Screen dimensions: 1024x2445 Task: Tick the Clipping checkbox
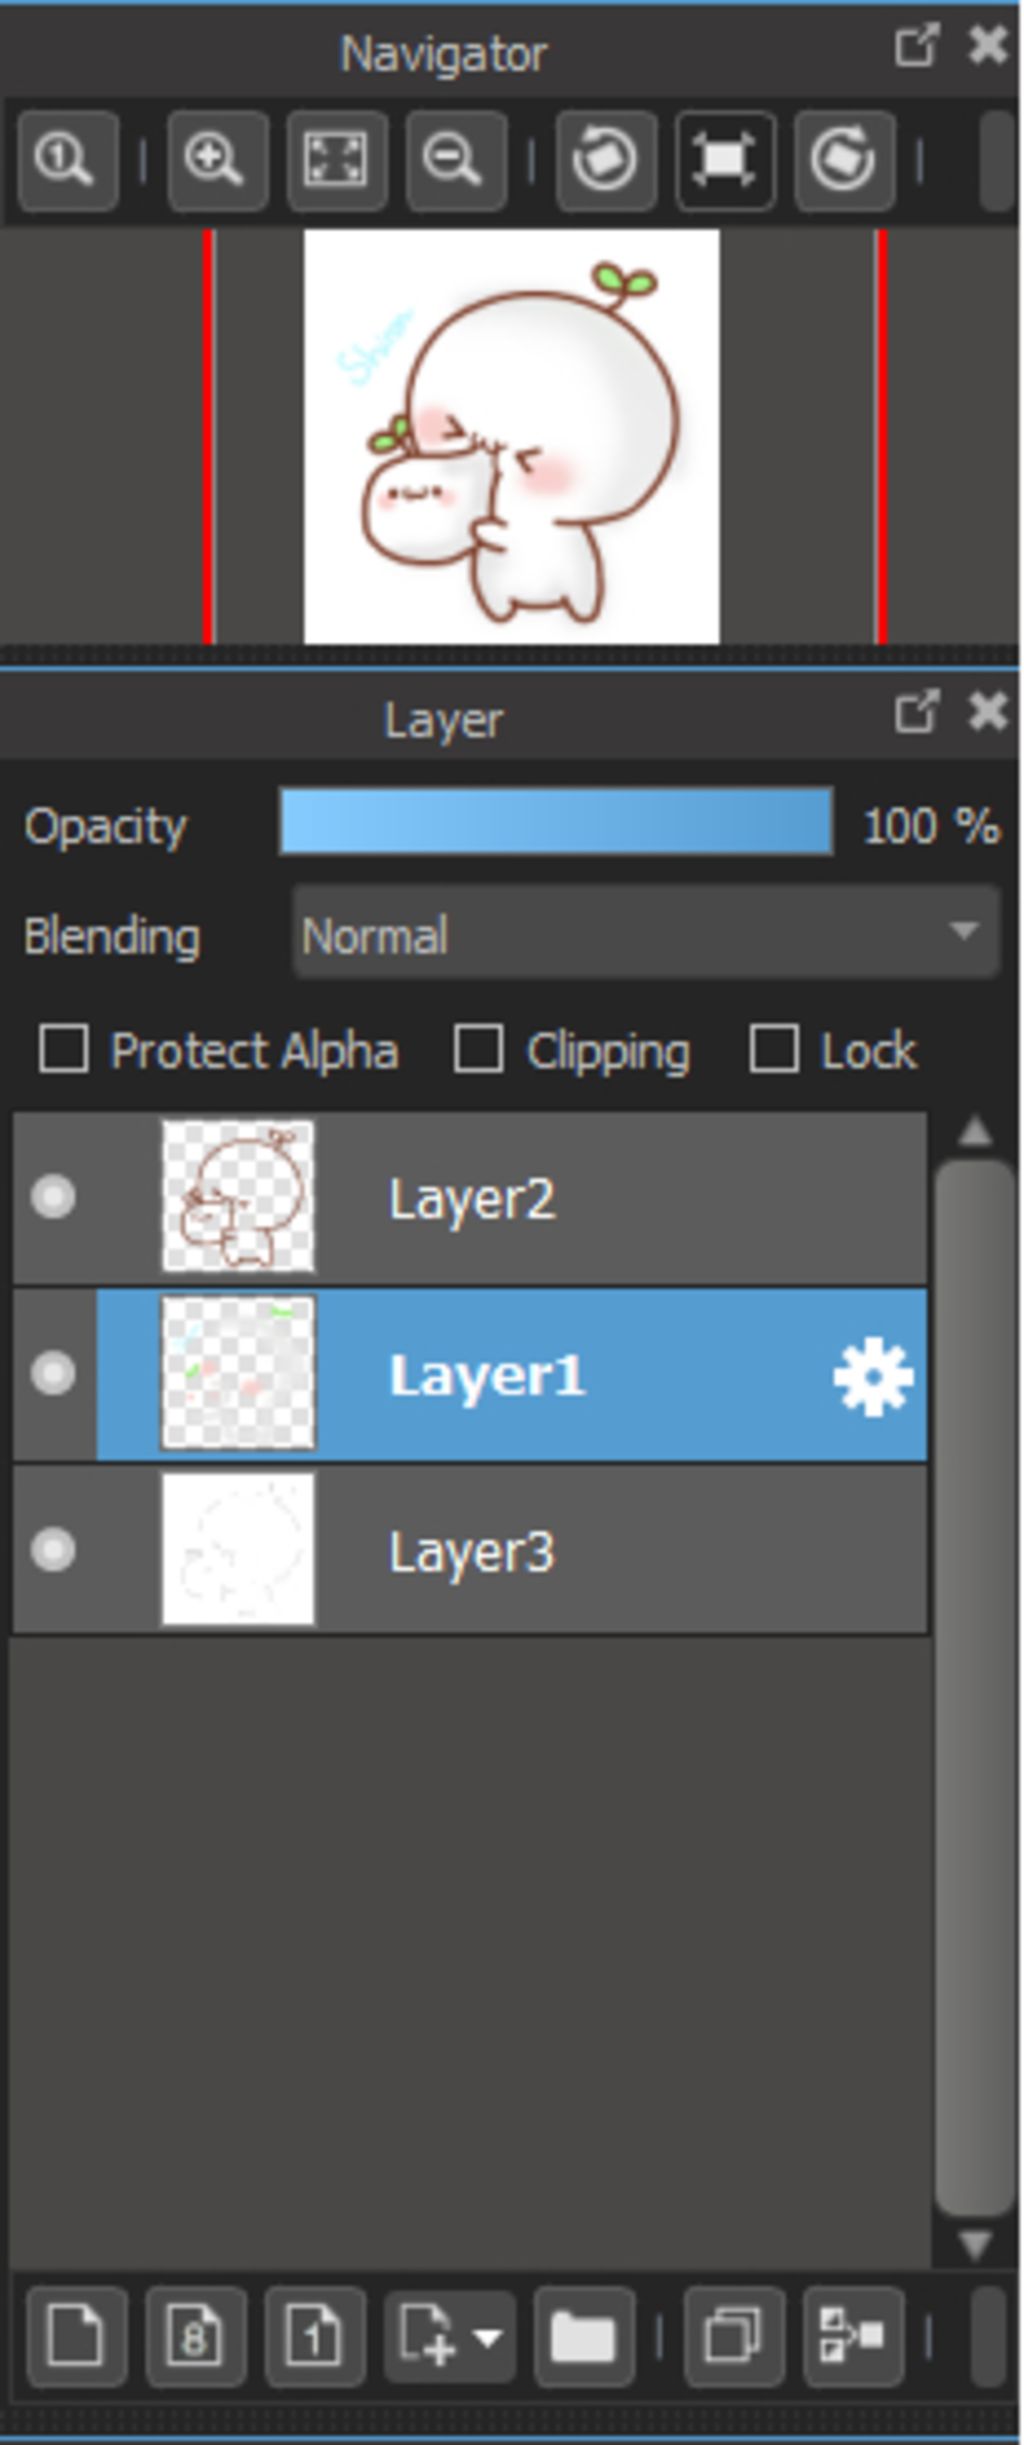click(478, 1049)
